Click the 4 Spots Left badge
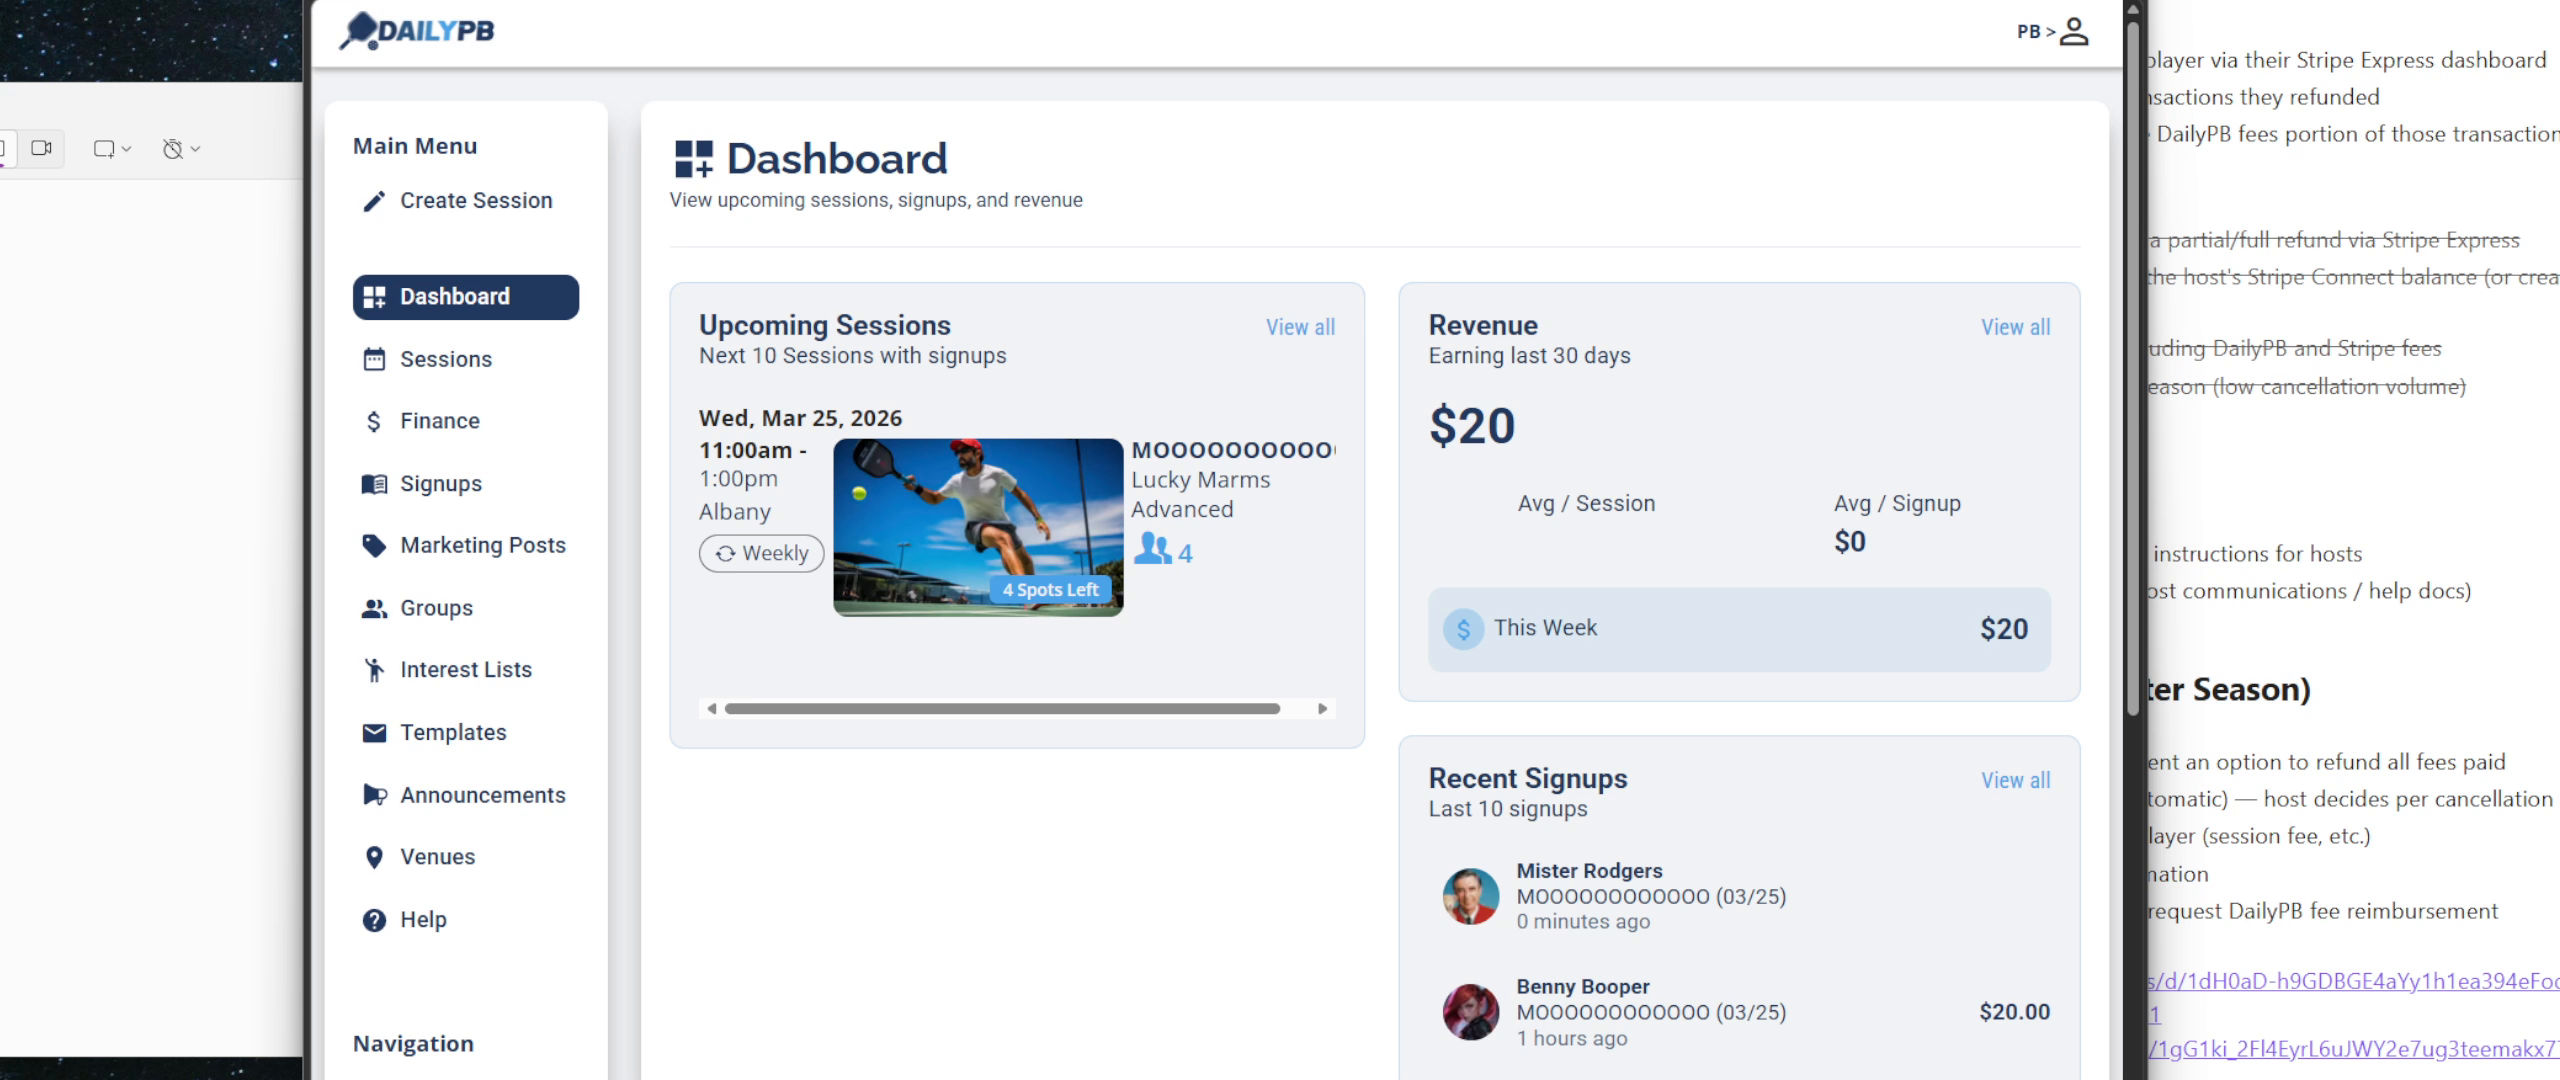This screenshot has width=2560, height=1080. (x=1050, y=590)
